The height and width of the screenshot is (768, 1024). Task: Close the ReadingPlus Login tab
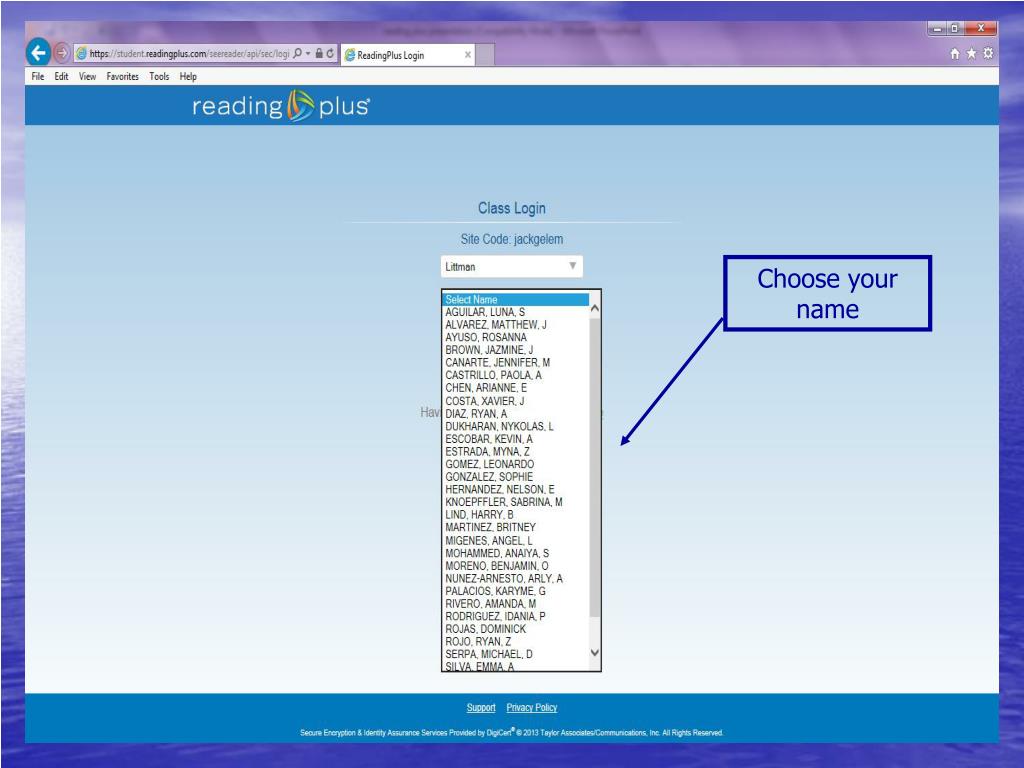[468, 55]
